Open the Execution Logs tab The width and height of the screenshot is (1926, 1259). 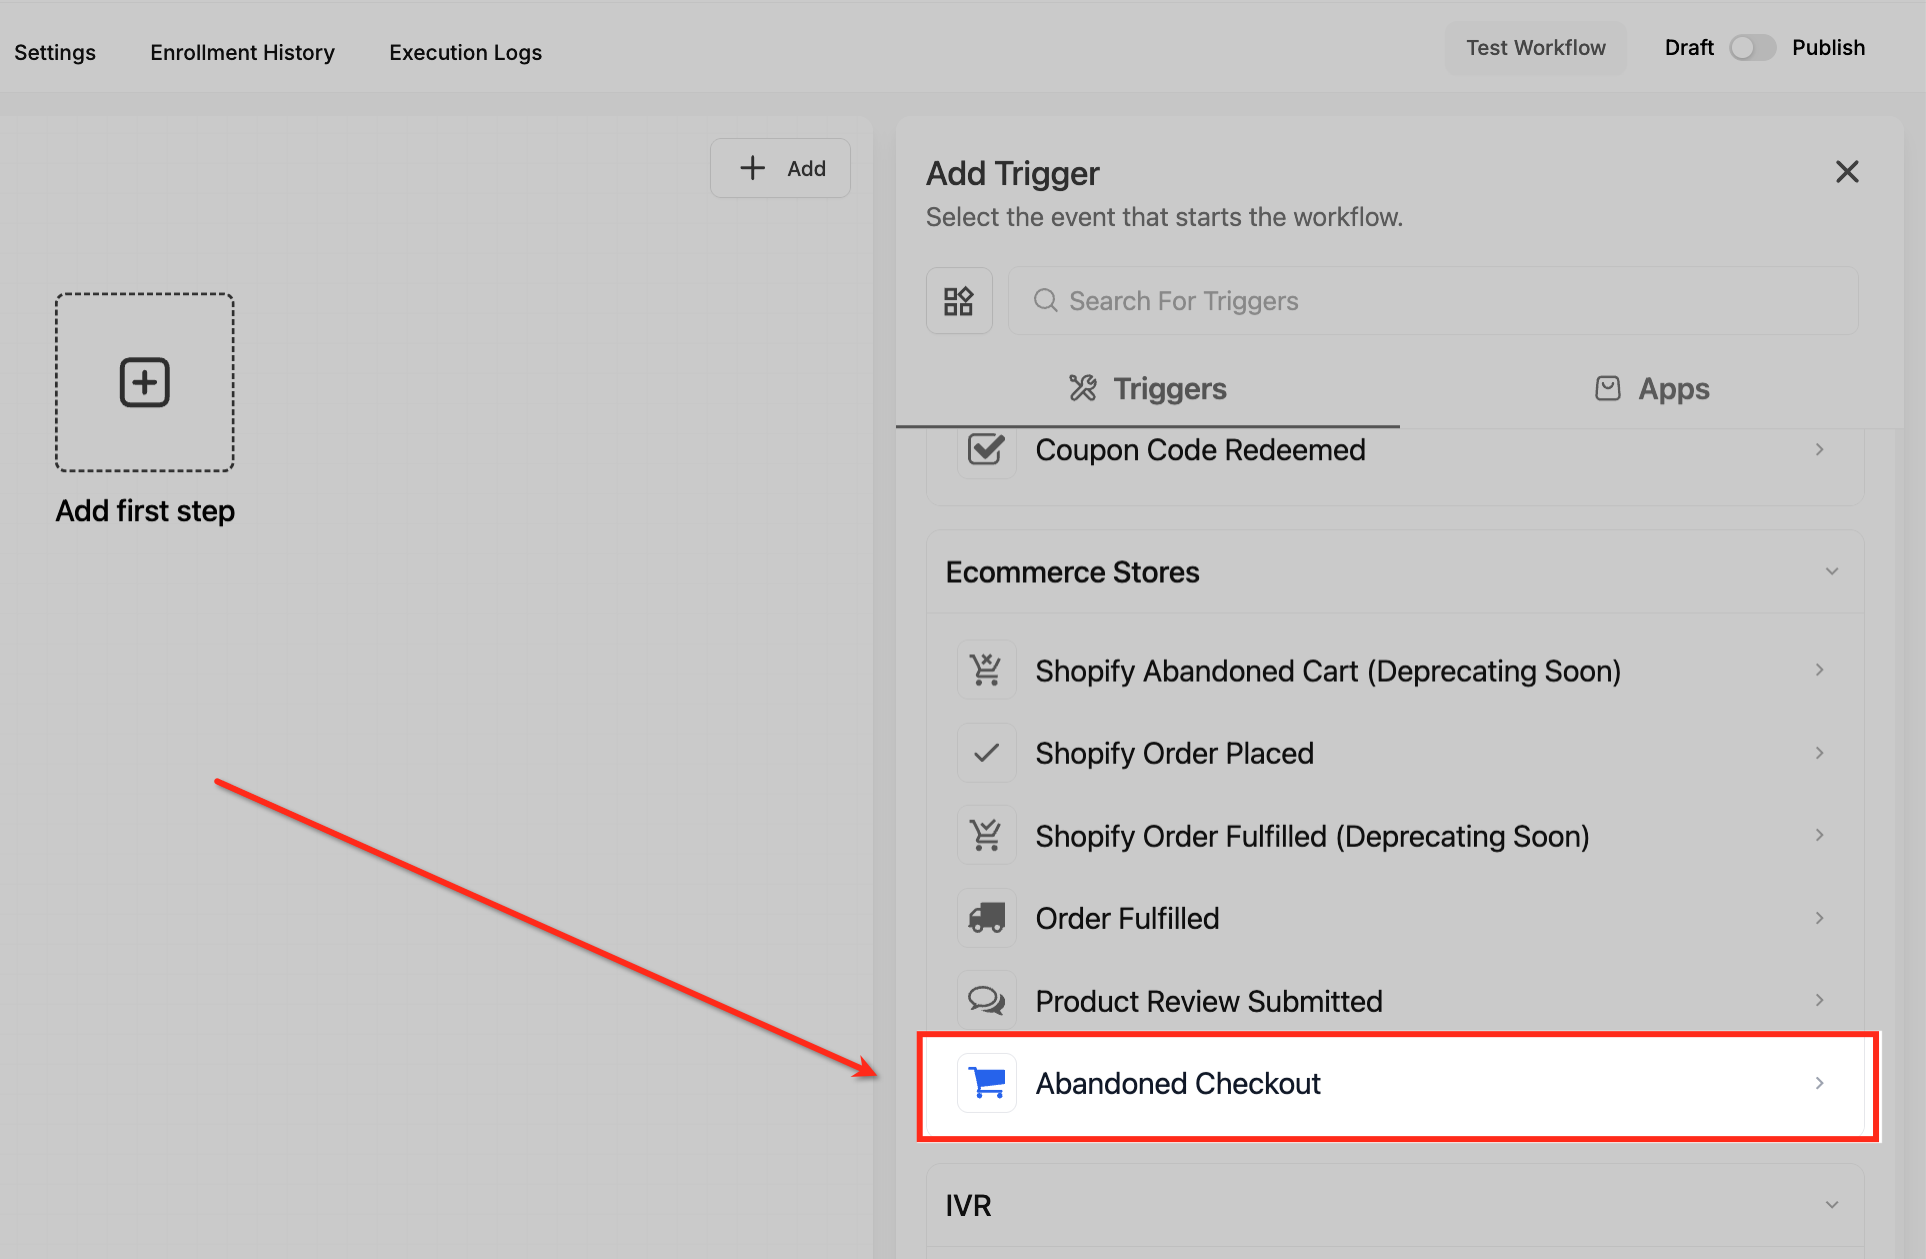(x=465, y=53)
